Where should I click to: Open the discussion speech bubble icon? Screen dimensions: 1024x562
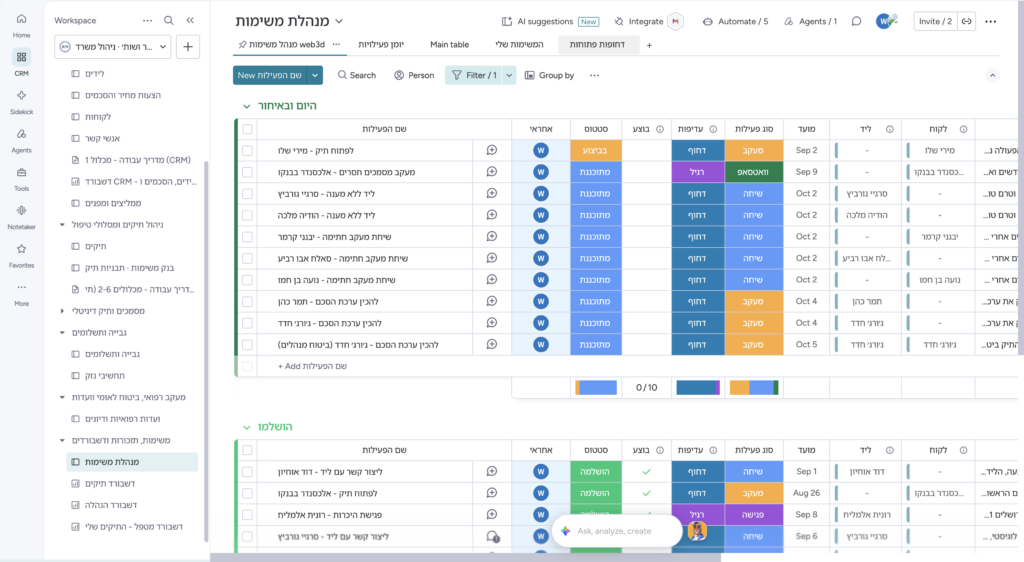(x=856, y=22)
